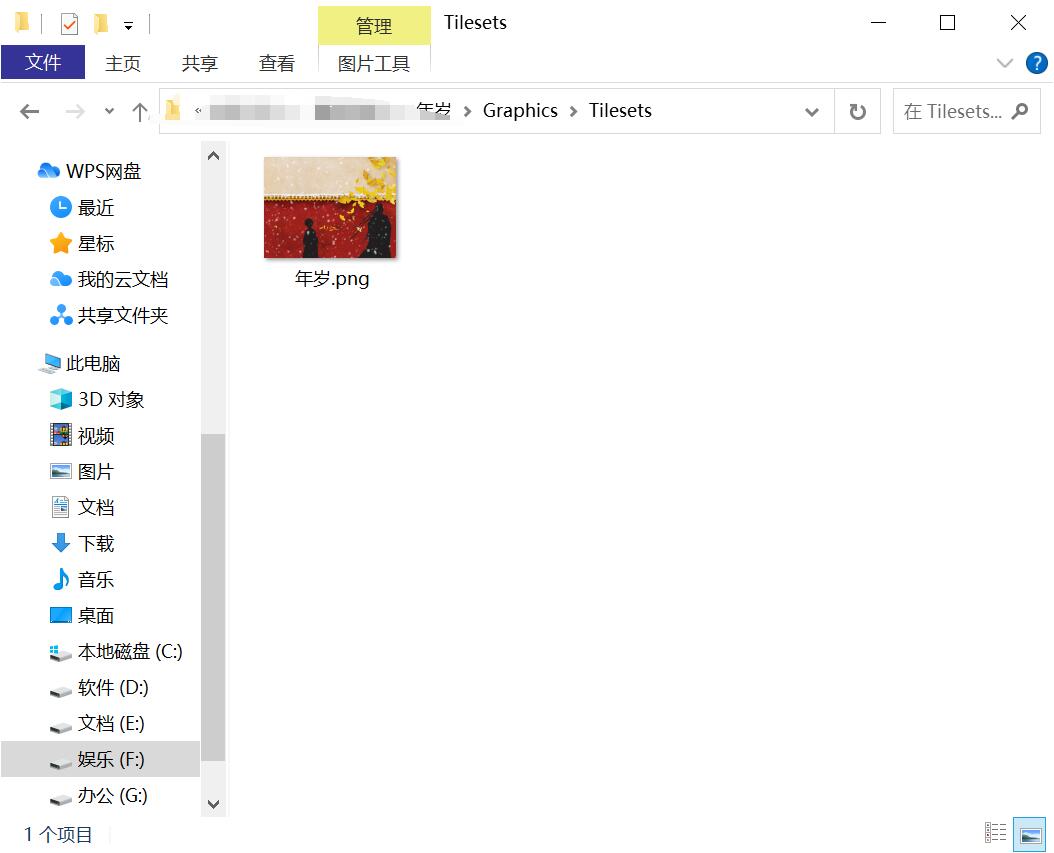
Task: Click the sidebar scroll down arrow
Action: coord(213,804)
